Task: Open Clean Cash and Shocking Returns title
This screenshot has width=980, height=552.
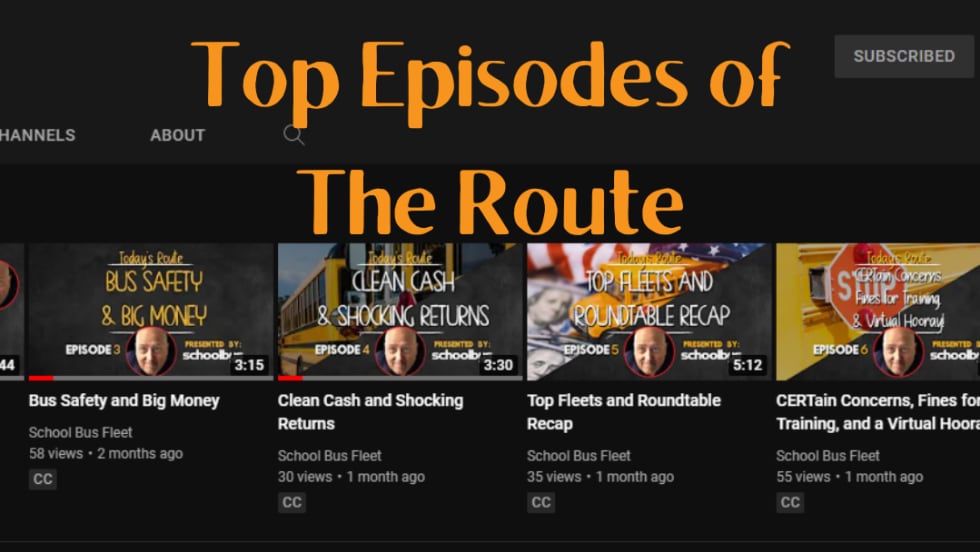Action: [x=371, y=412]
